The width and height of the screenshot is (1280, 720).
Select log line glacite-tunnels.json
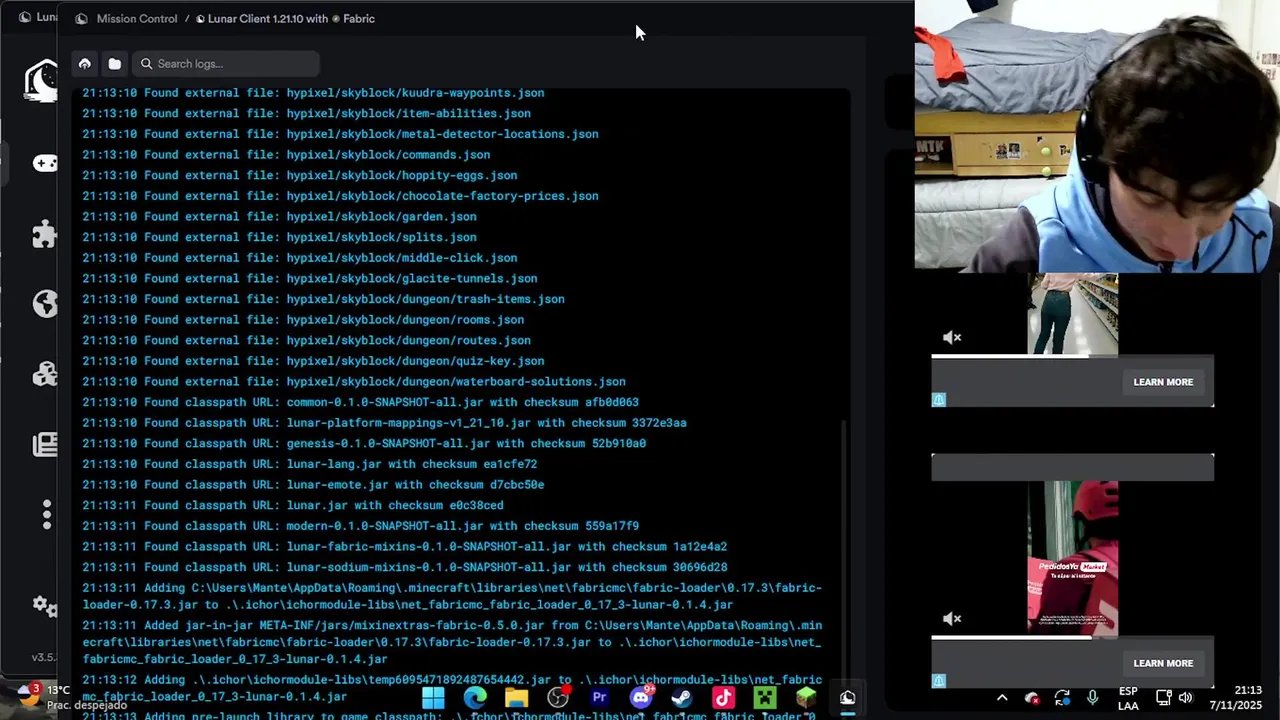(x=310, y=279)
